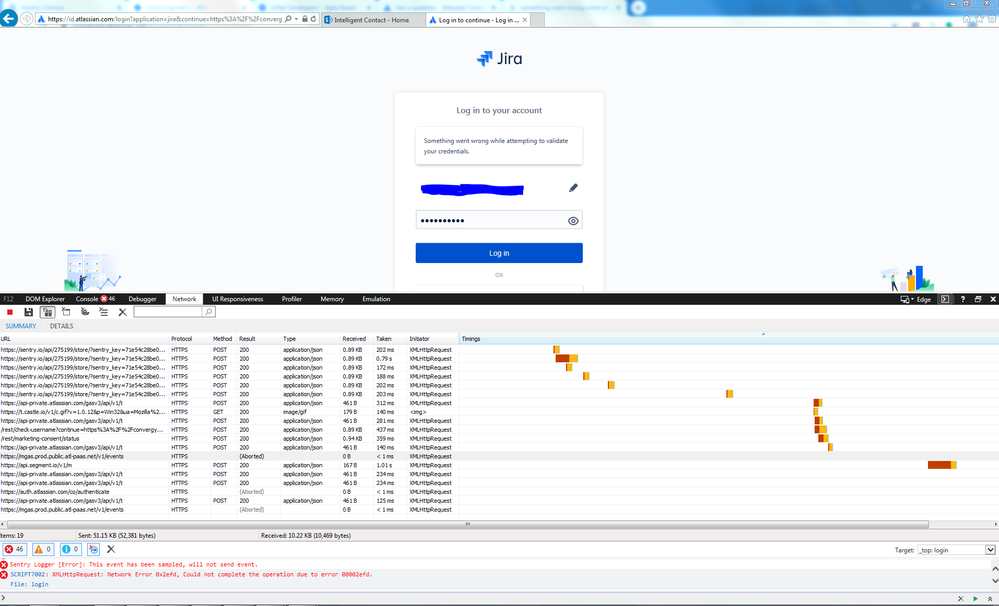Toggle the warnings filter showing 0
The image size is (999, 606).
tap(42, 549)
